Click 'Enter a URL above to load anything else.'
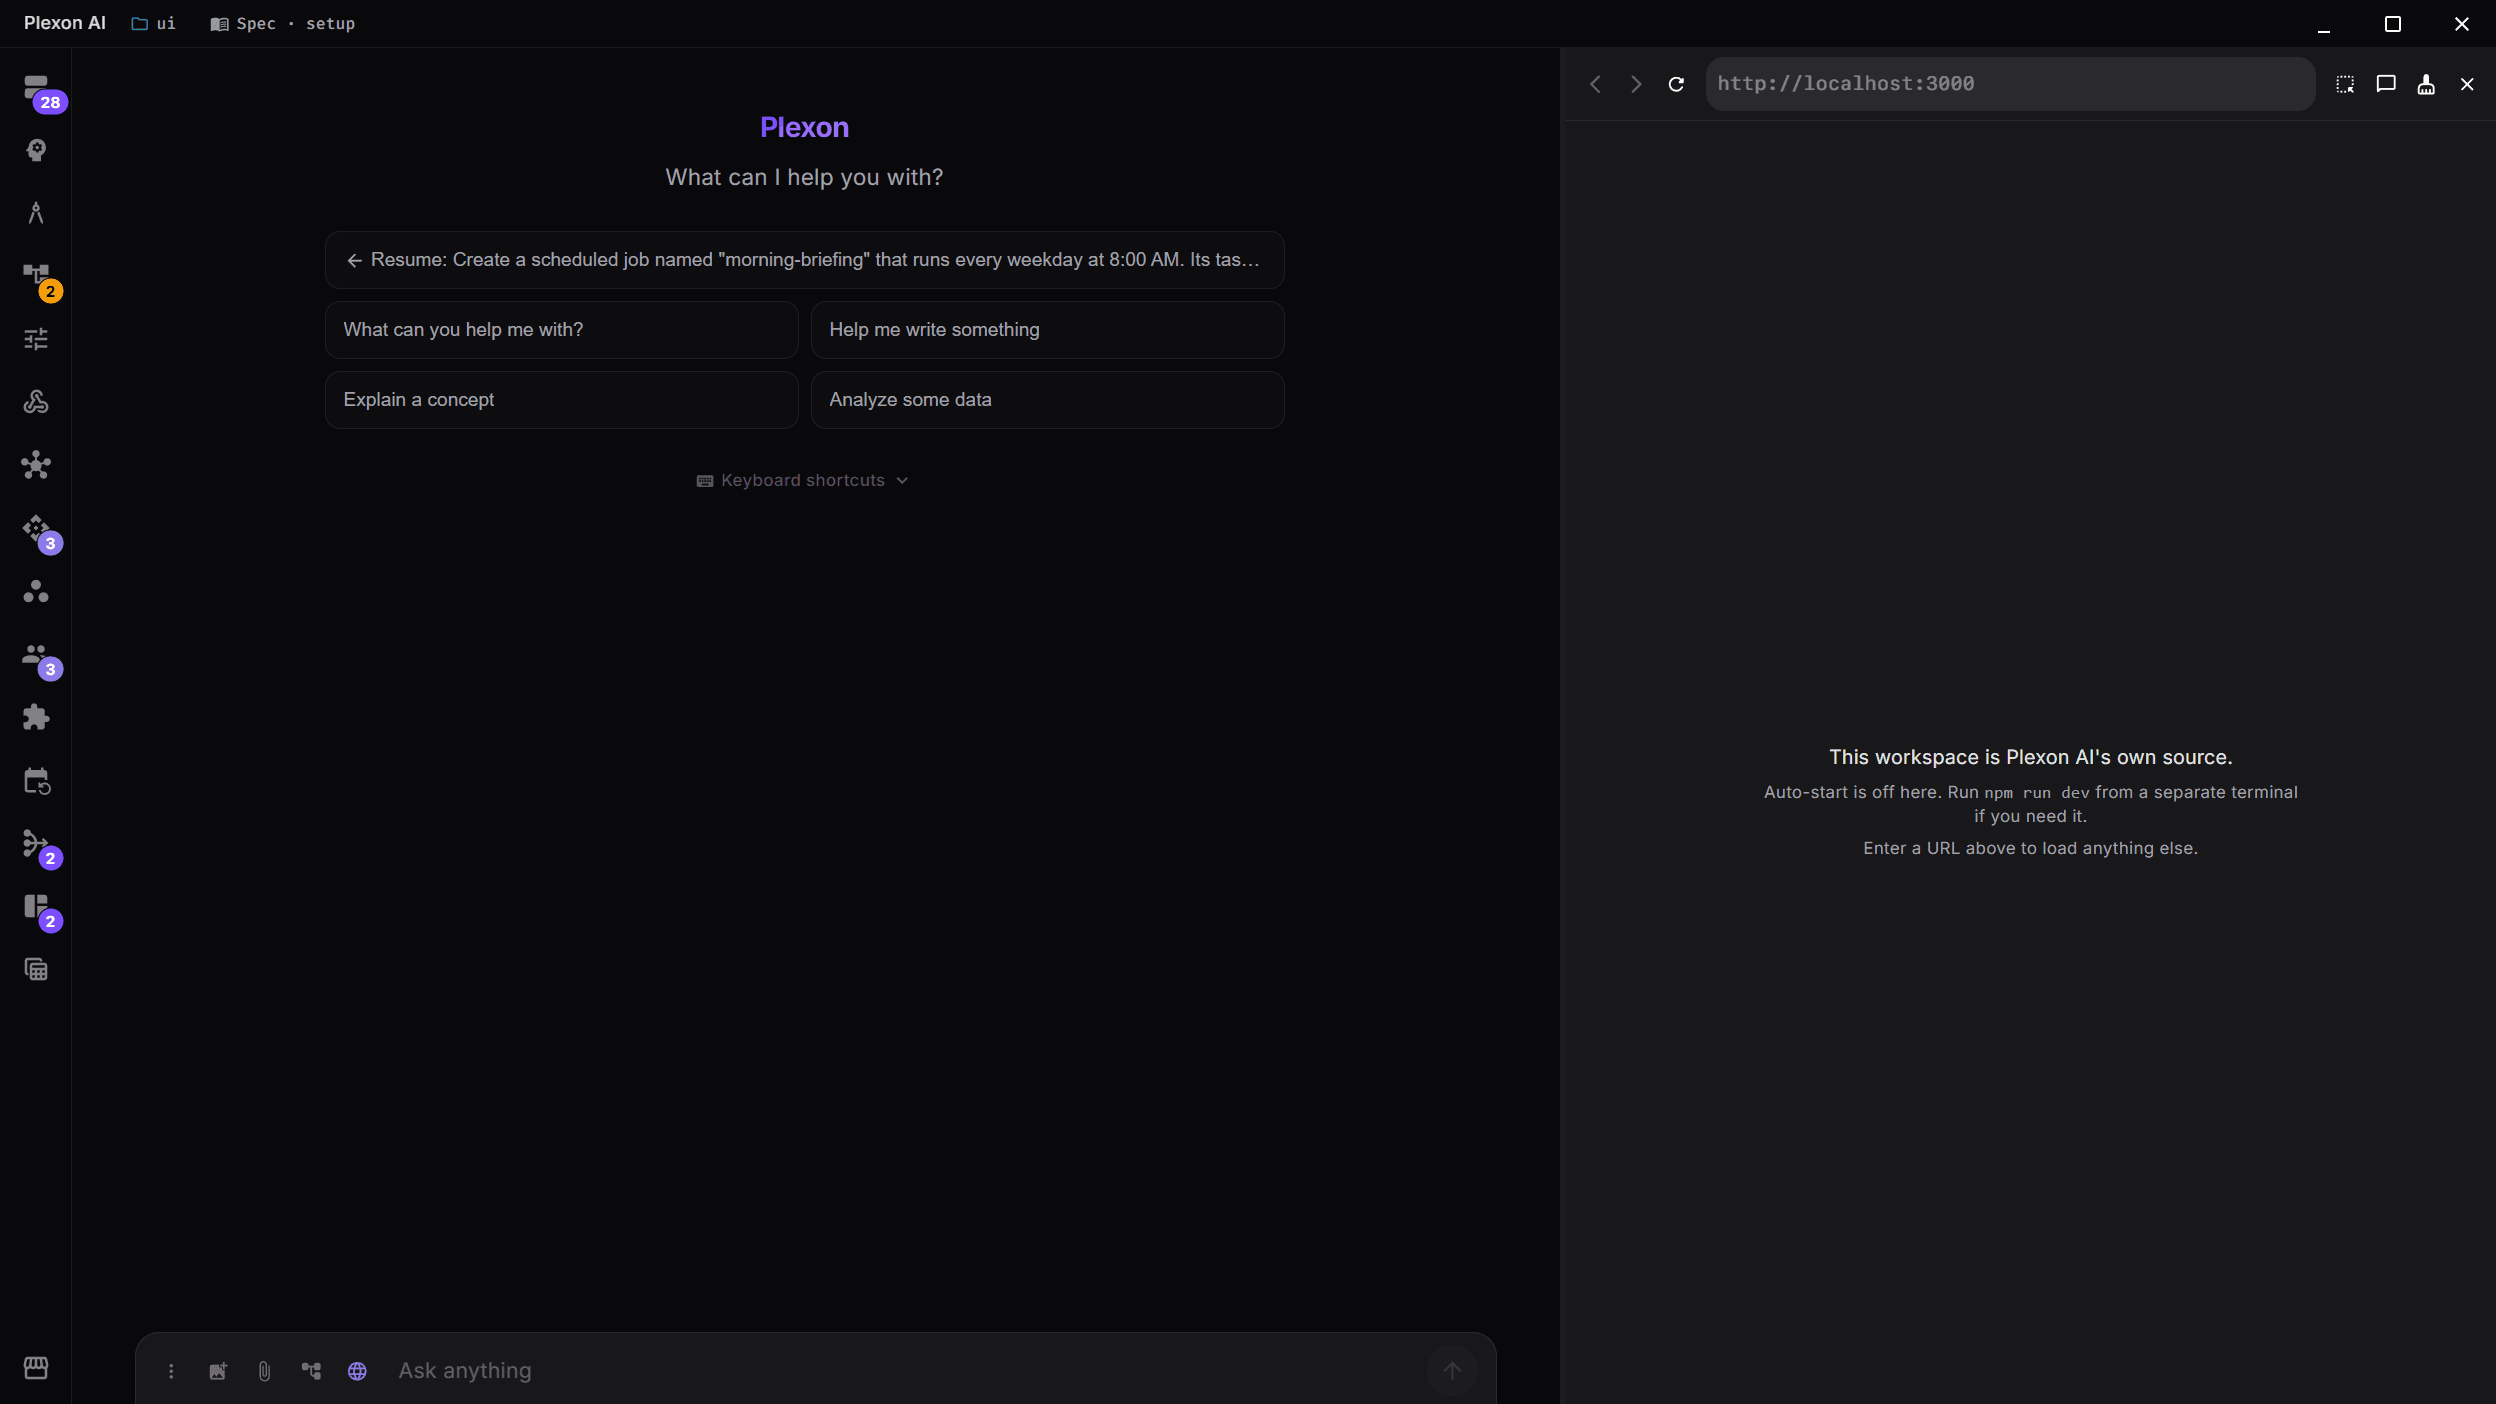This screenshot has height=1404, width=2496. pyautogui.click(x=2030, y=848)
